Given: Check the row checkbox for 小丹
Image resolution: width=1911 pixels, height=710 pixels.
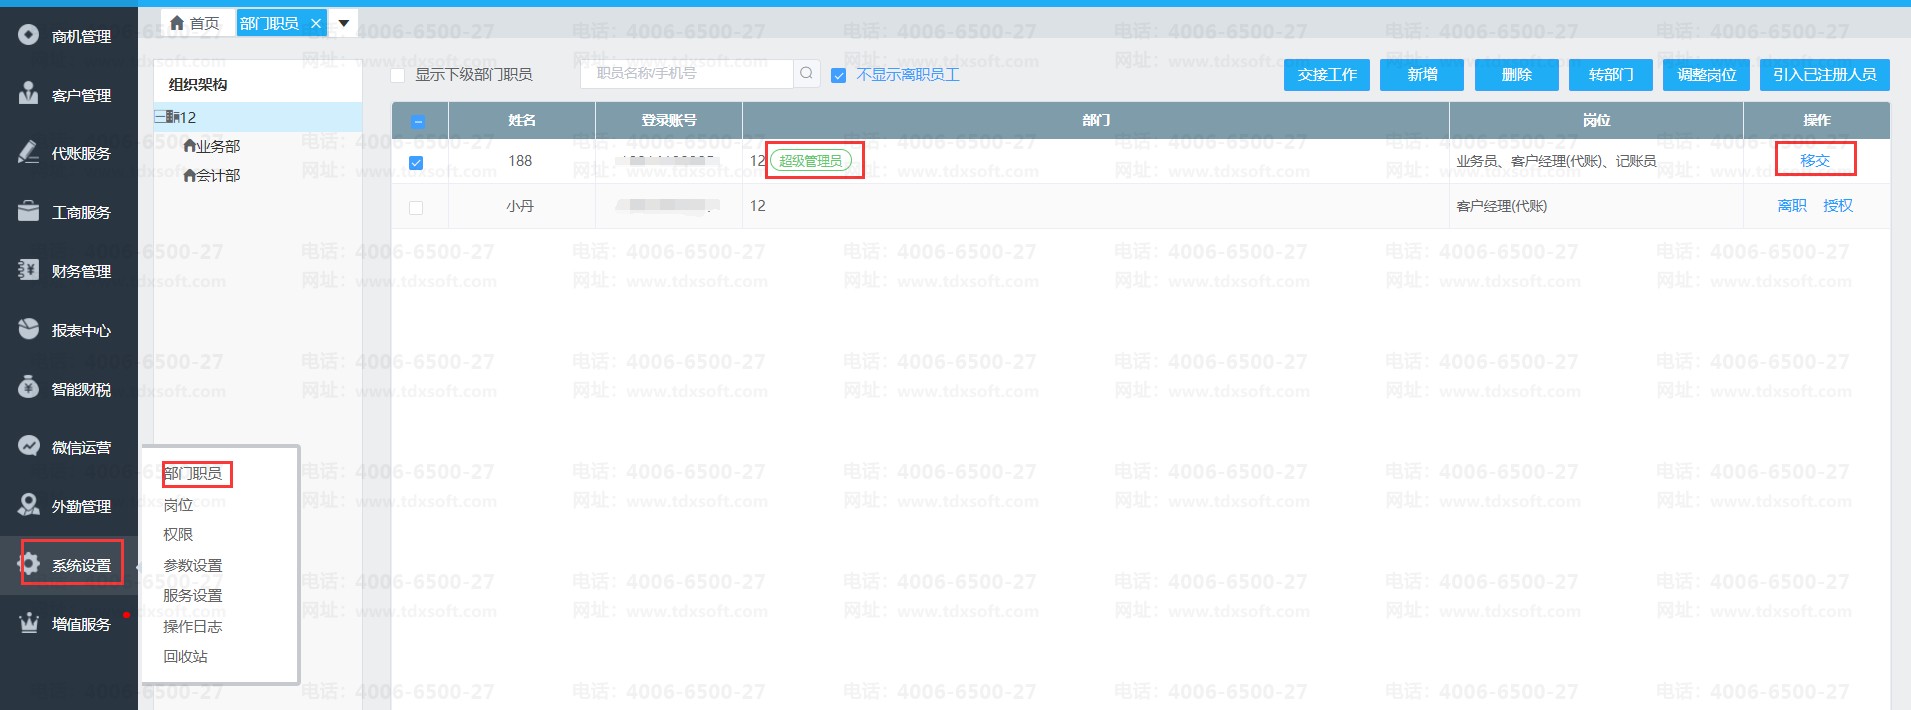Looking at the screenshot, I should pyautogui.click(x=416, y=208).
